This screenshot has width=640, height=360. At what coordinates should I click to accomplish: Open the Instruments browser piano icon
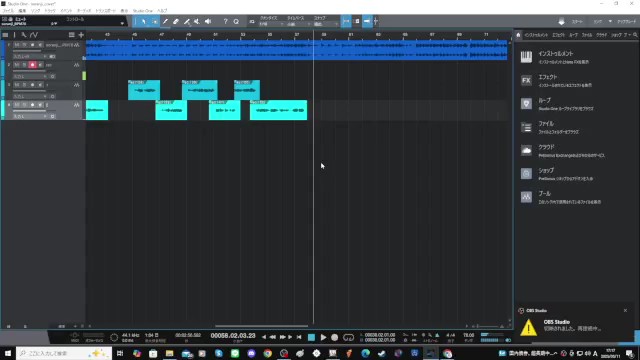click(x=526, y=57)
